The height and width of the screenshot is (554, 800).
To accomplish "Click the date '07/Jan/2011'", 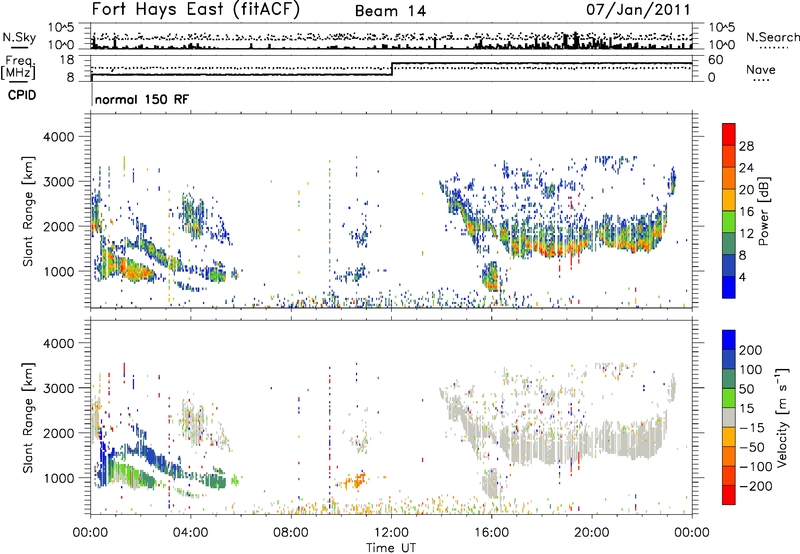I will (638, 9).
